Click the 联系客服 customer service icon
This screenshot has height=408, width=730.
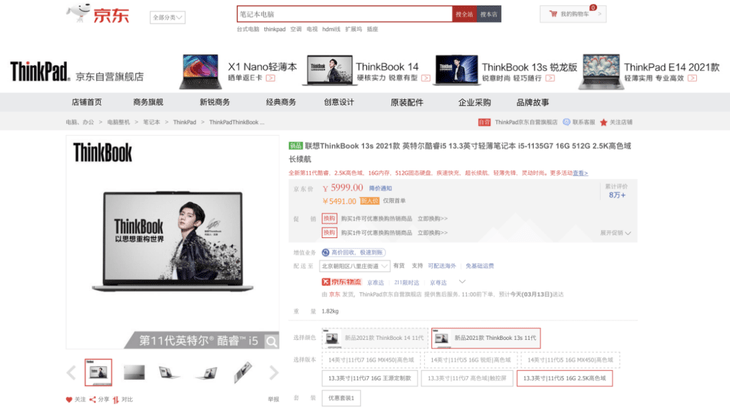pos(566,122)
